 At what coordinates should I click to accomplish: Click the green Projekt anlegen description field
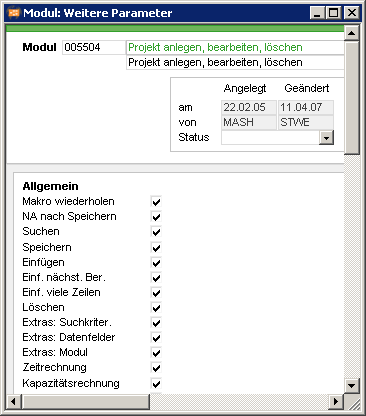[x=235, y=47]
